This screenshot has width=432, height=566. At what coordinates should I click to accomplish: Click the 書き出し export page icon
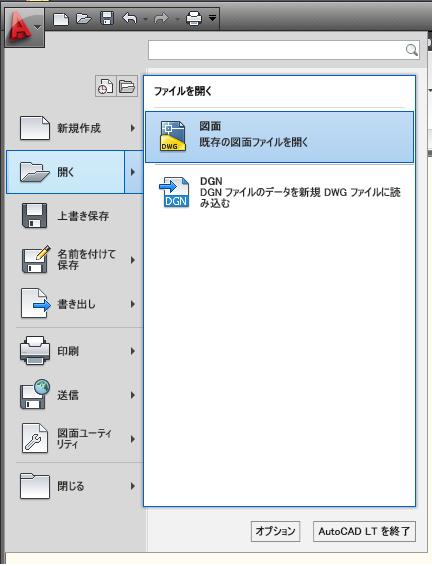coord(35,303)
